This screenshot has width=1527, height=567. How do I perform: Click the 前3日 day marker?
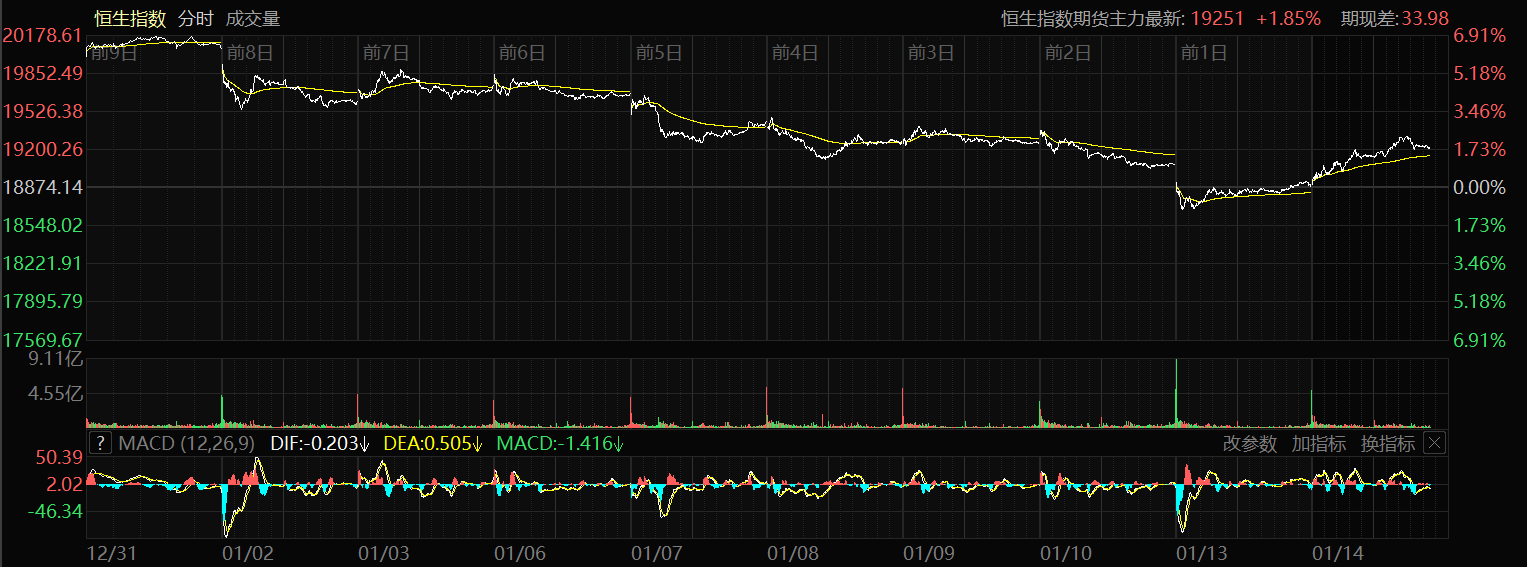931,53
